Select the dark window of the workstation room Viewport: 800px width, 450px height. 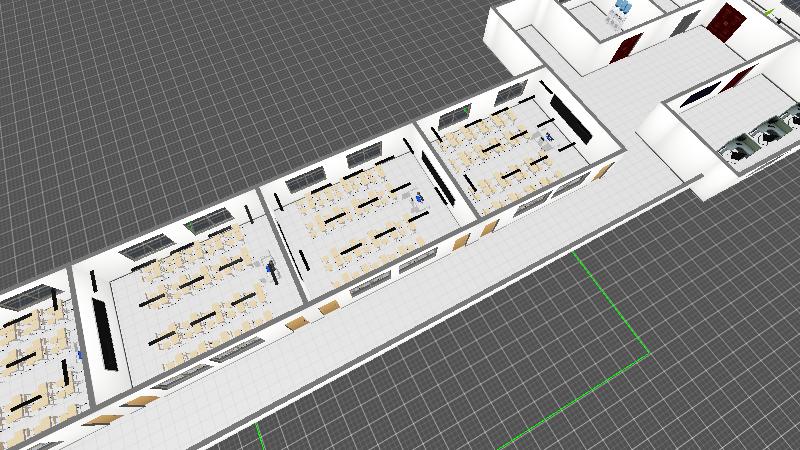(699, 93)
